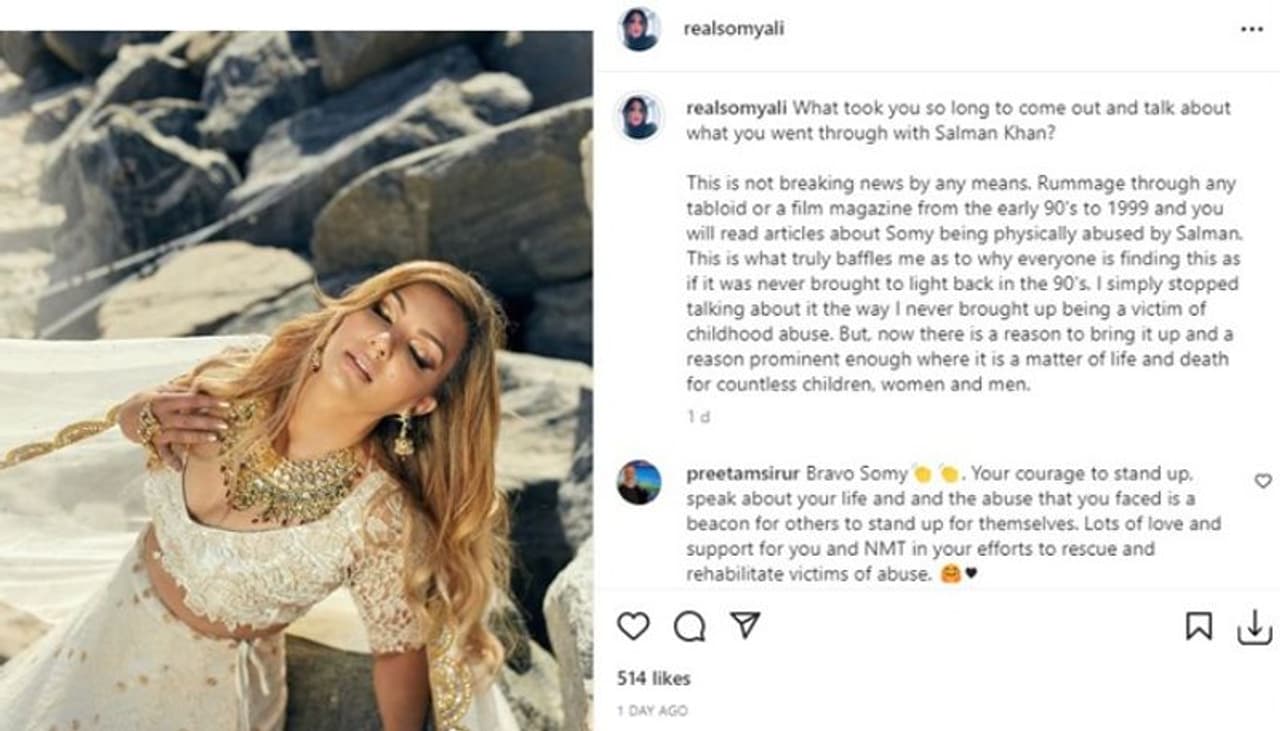This screenshot has width=1280, height=731.
Task: Open realsomyali profile picture in header
Action: pyautogui.click(x=639, y=29)
